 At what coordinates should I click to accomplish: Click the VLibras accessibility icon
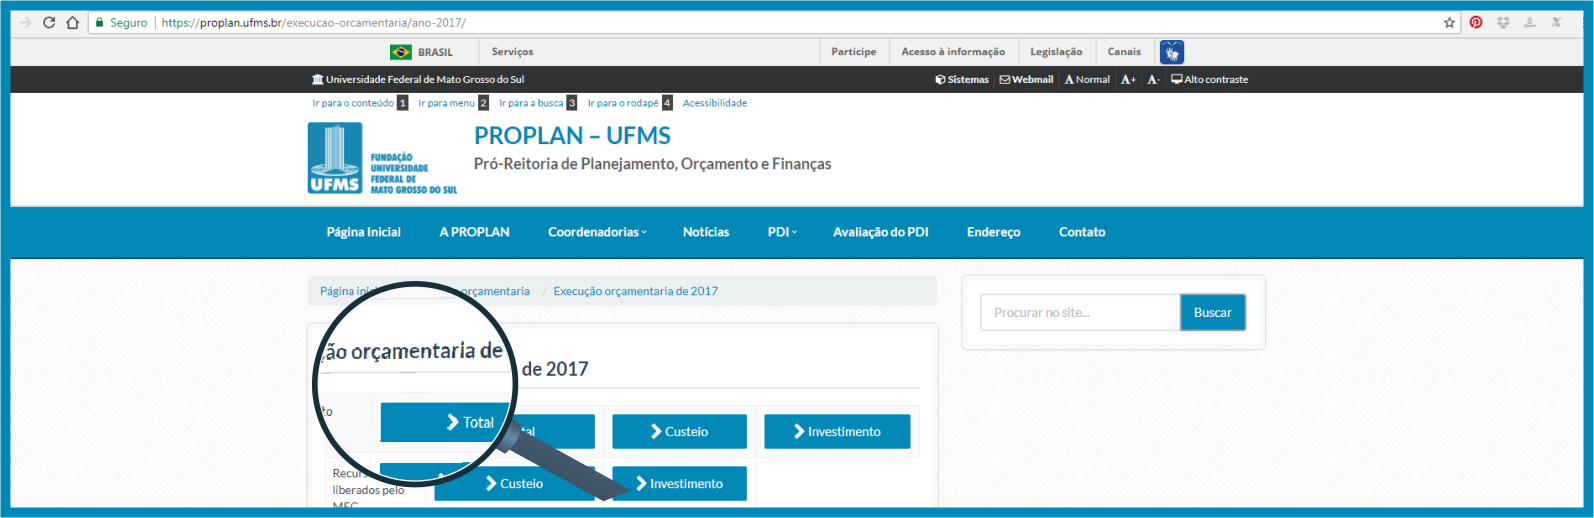coord(1172,52)
